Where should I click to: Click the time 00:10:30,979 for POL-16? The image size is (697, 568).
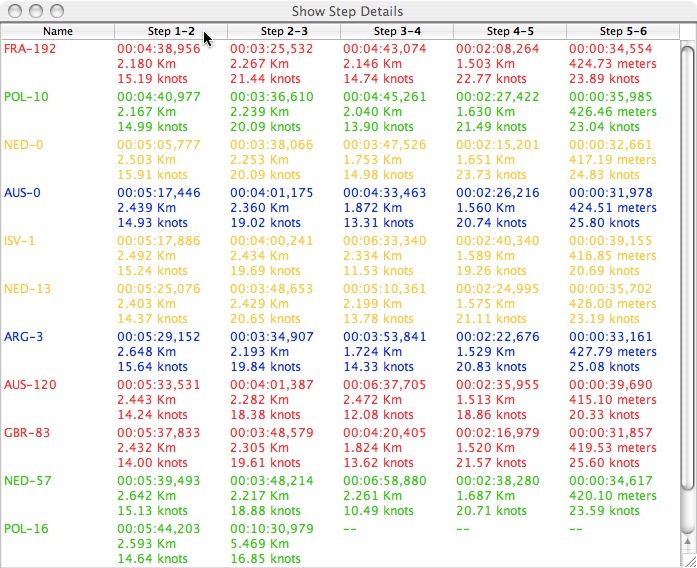pyautogui.click(x=272, y=528)
